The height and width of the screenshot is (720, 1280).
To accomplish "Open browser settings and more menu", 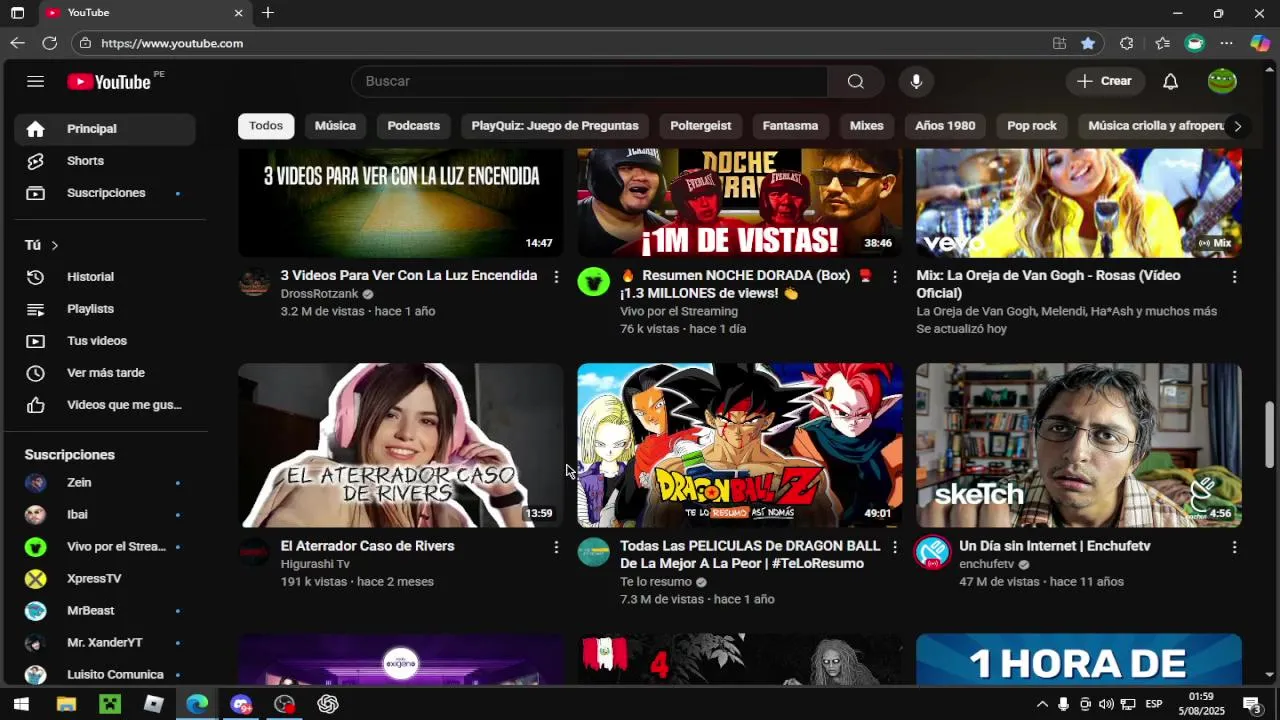I will point(1227,43).
